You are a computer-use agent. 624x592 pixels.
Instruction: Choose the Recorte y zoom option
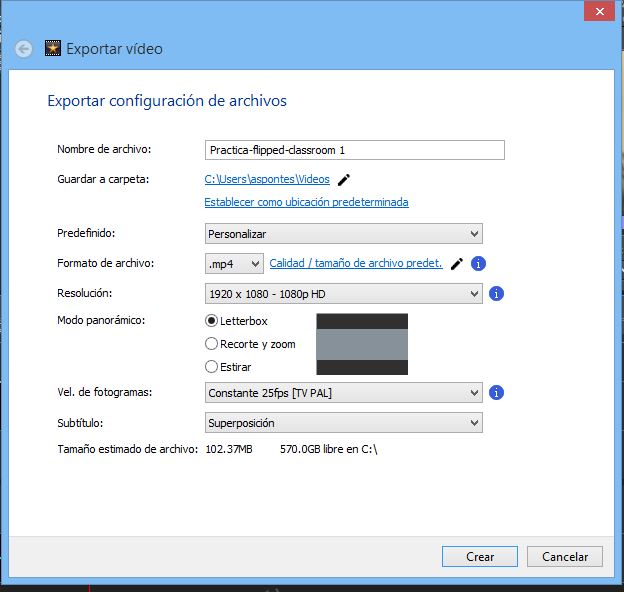tap(211, 344)
